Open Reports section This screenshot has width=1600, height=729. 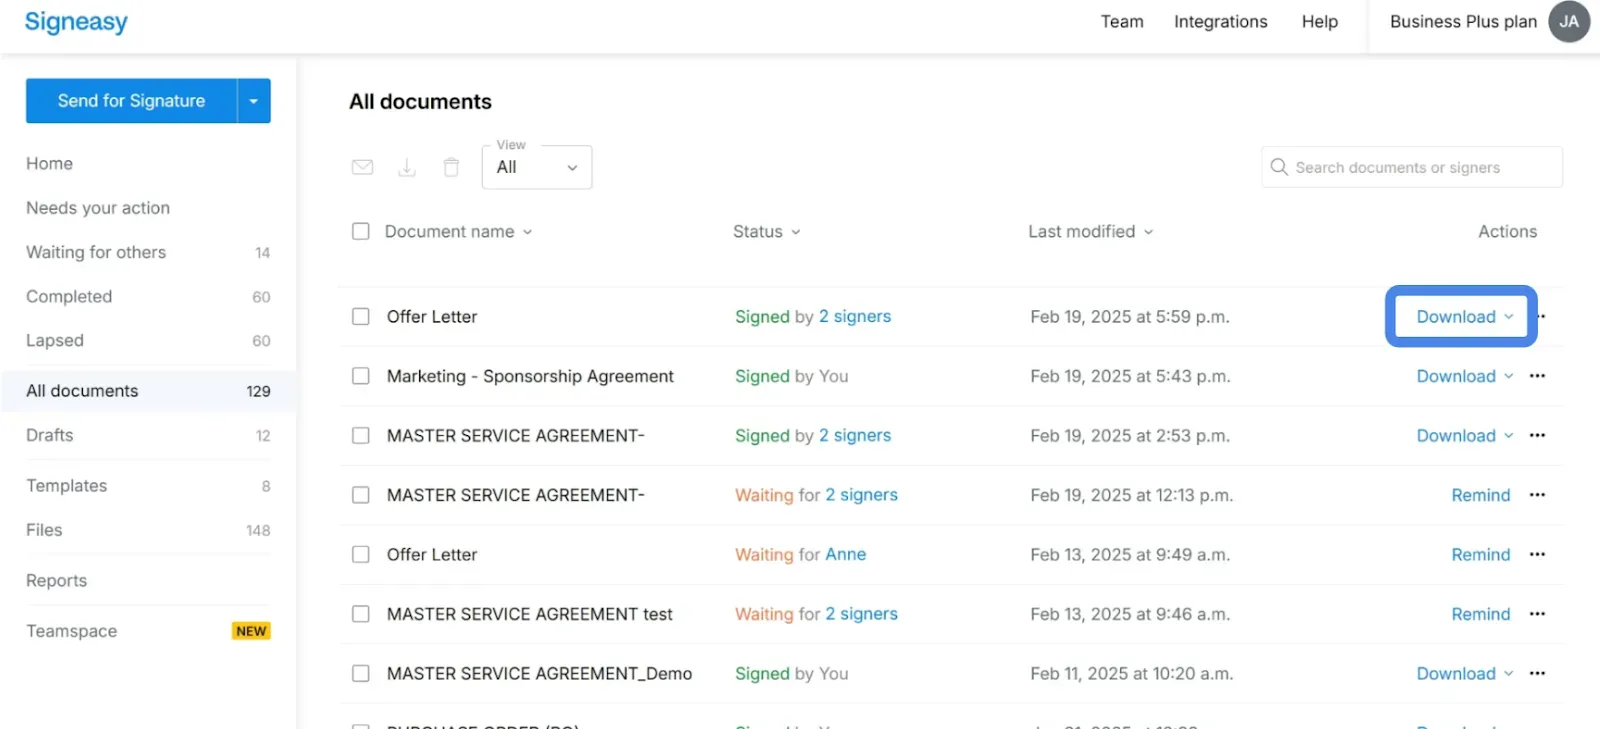[56, 580]
